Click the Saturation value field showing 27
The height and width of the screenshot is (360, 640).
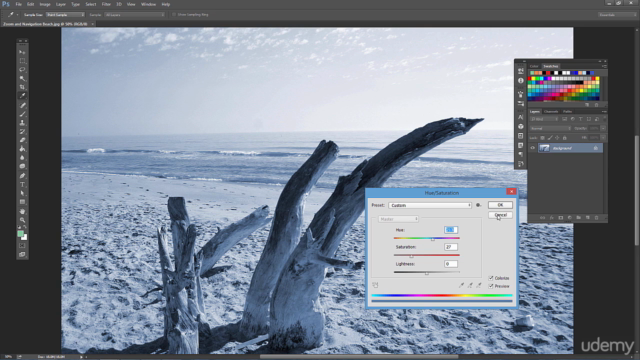[451, 247]
